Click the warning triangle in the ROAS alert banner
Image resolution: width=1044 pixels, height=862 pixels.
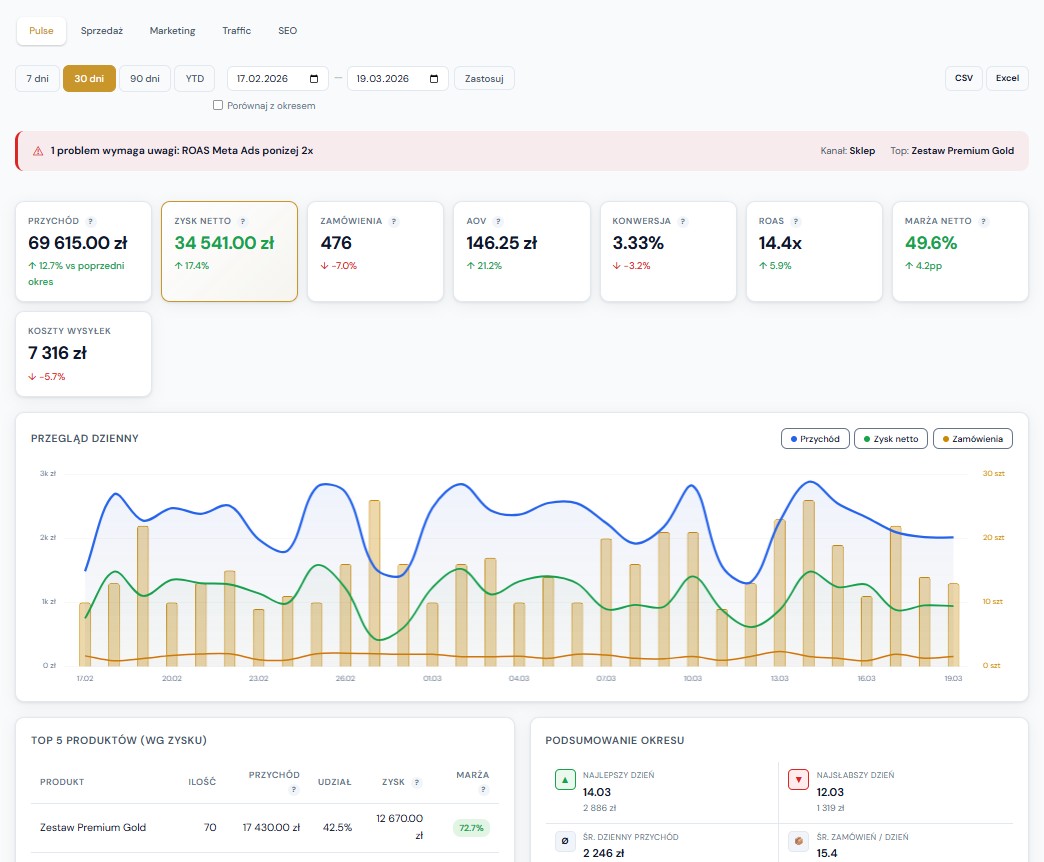click(35, 150)
